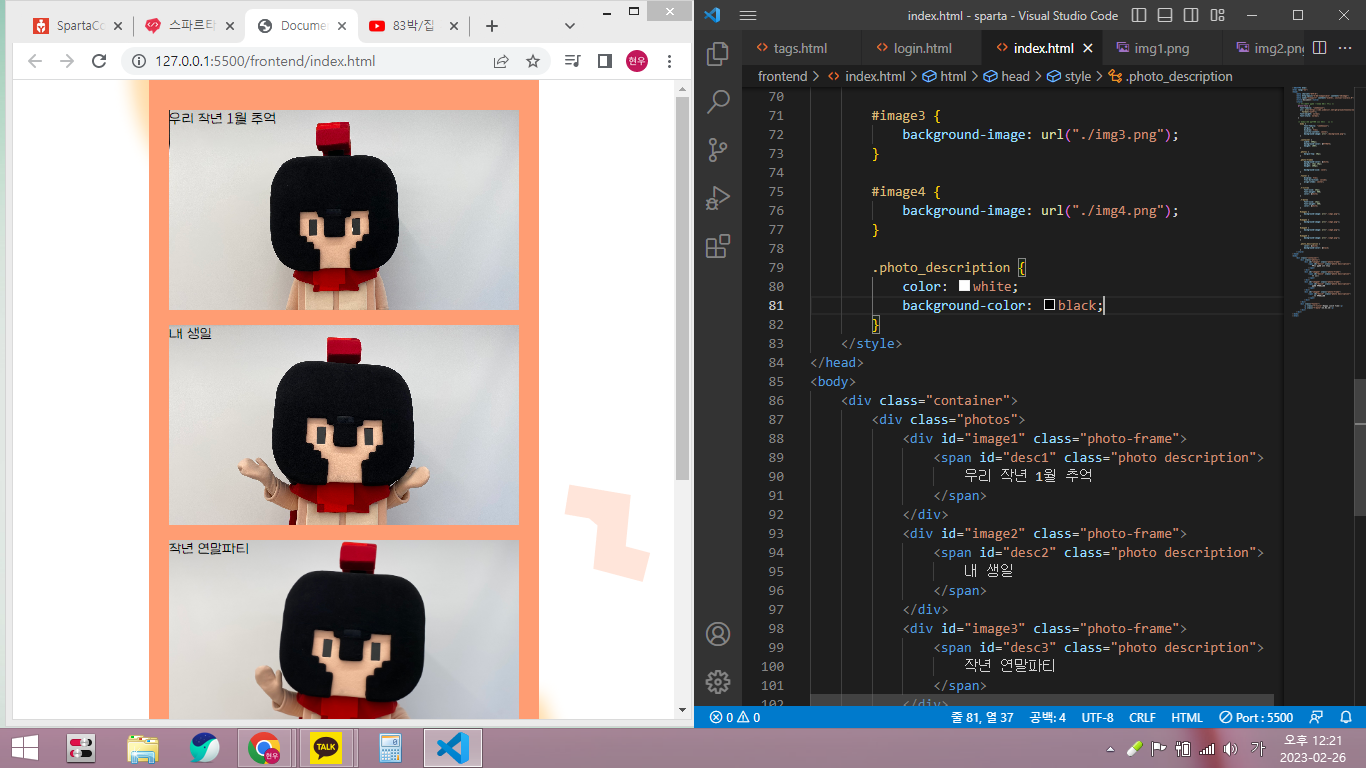Open the Run and Debug view
Viewport: 1366px width, 768px height.
tap(718, 198)
